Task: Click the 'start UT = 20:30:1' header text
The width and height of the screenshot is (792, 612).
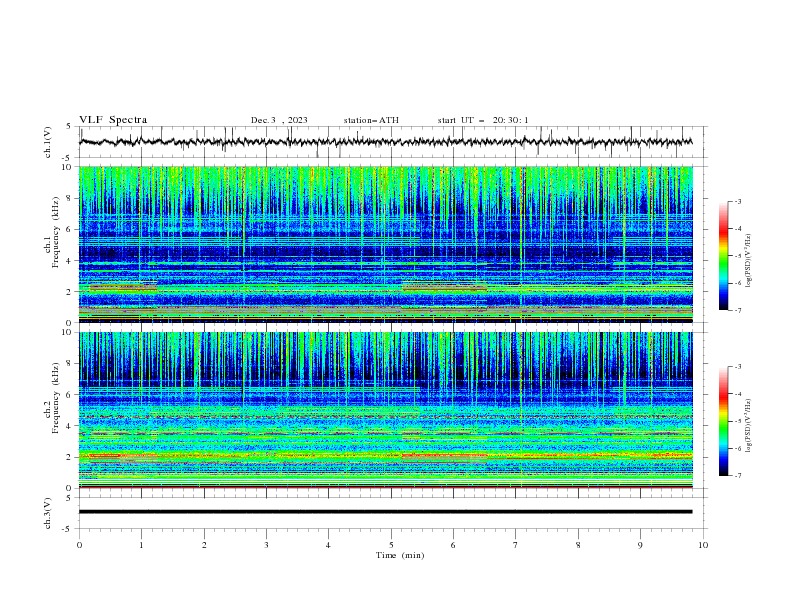Action: point(483,120)
